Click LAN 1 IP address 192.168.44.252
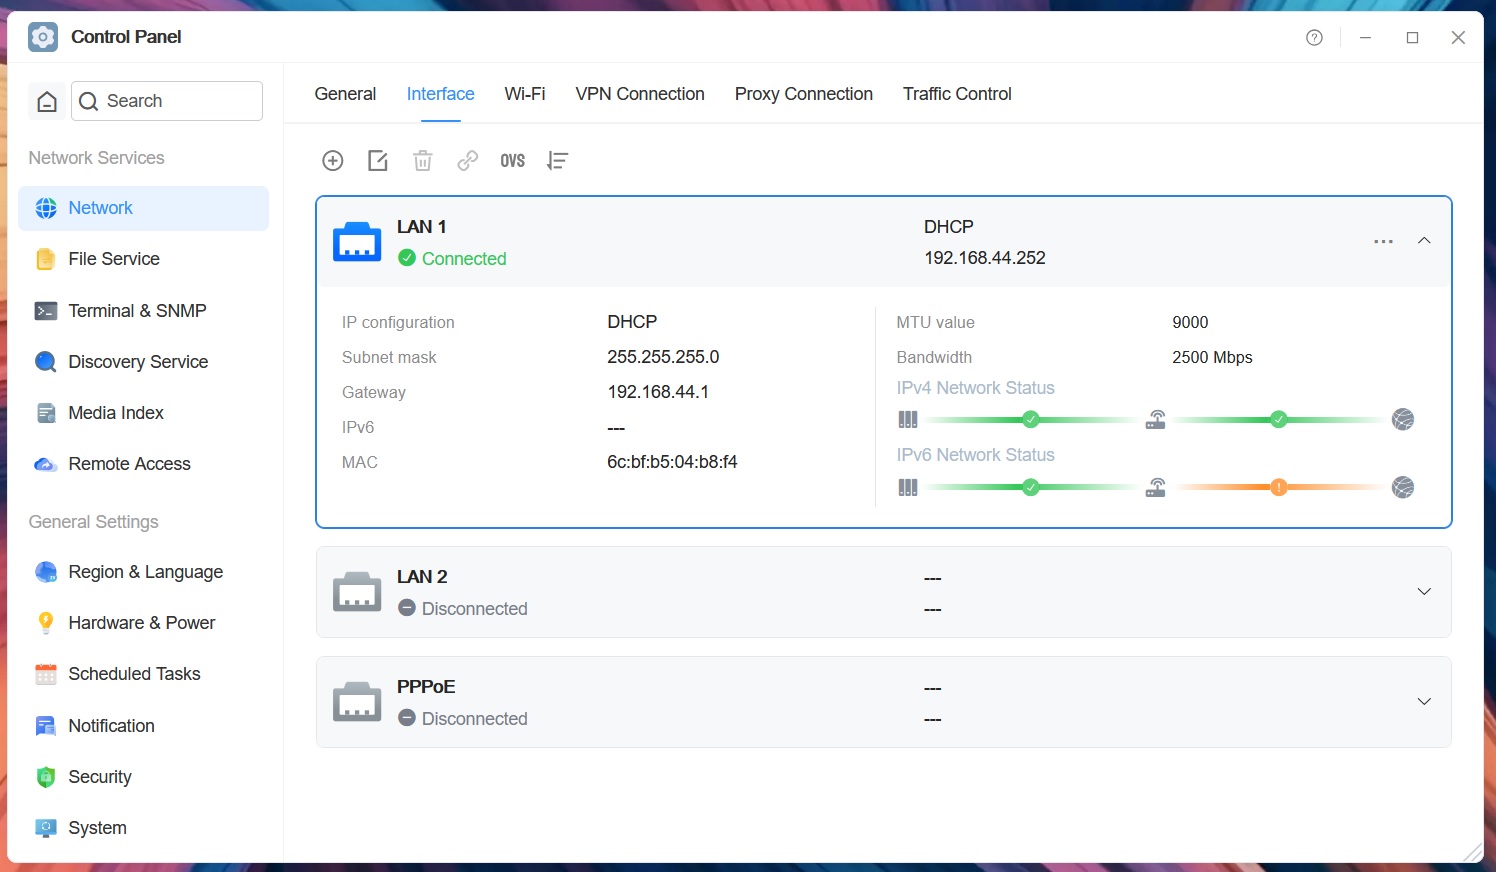 985,258
